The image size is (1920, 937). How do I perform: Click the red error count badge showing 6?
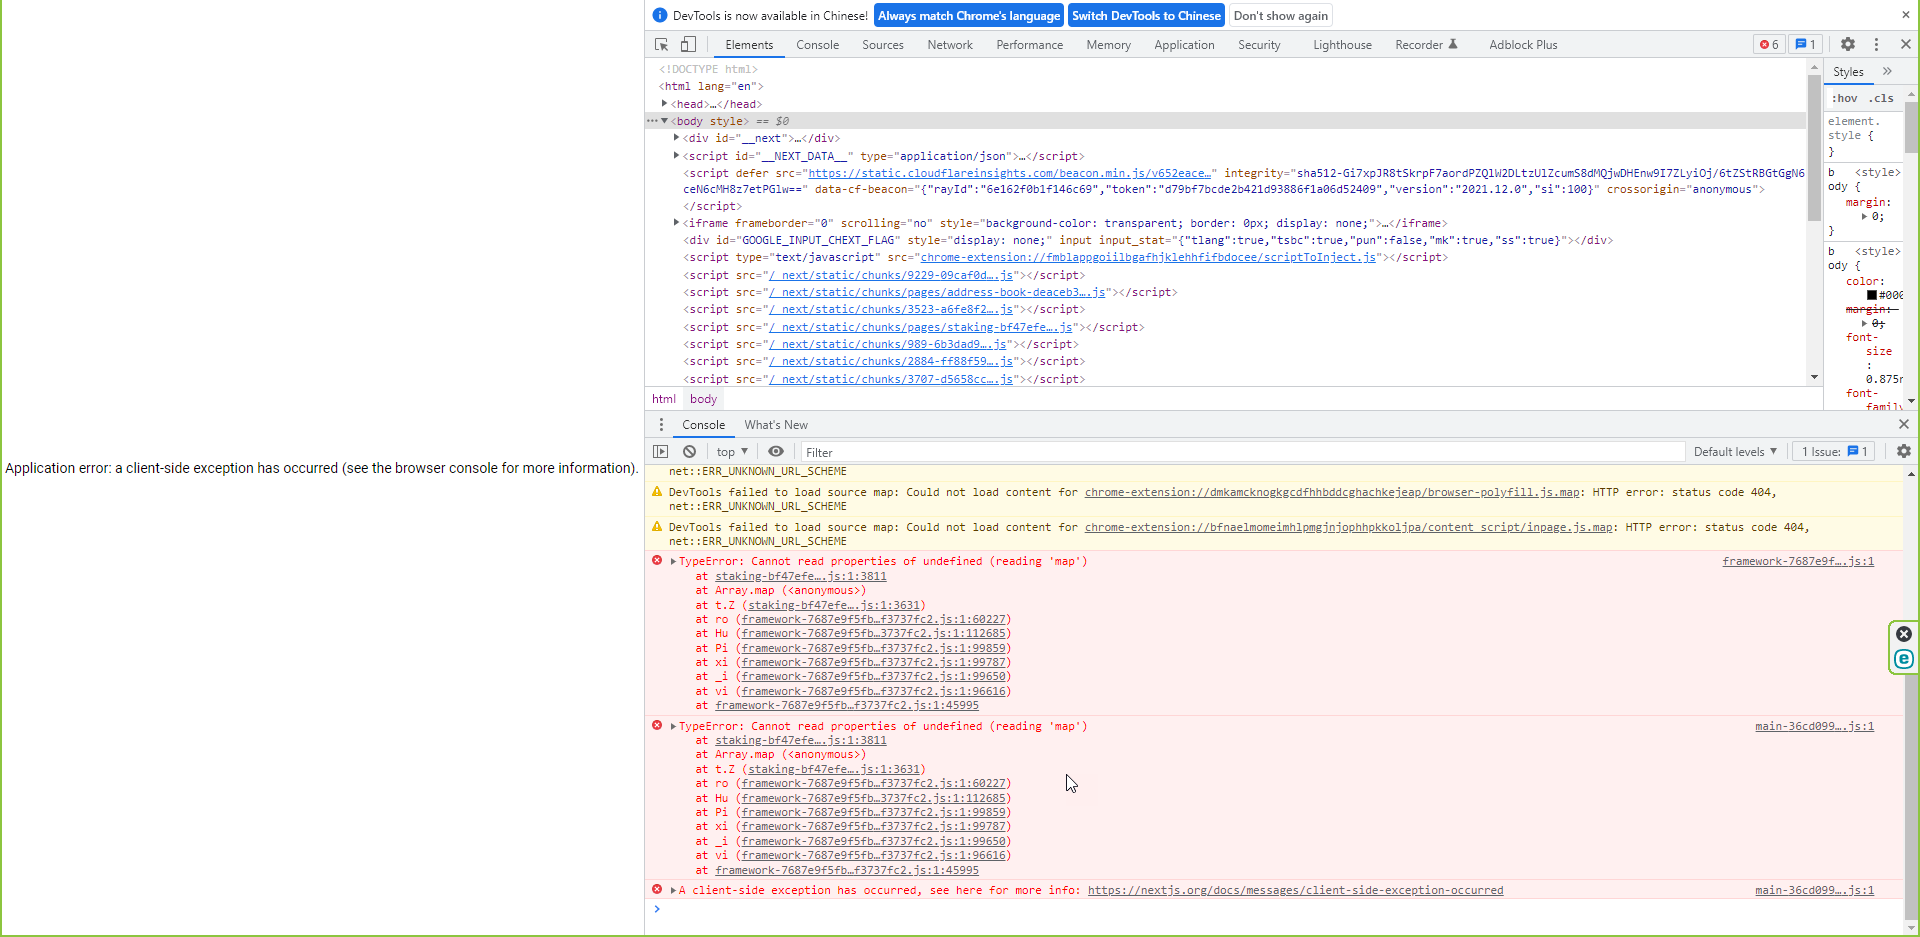(x=1769, y=44)
